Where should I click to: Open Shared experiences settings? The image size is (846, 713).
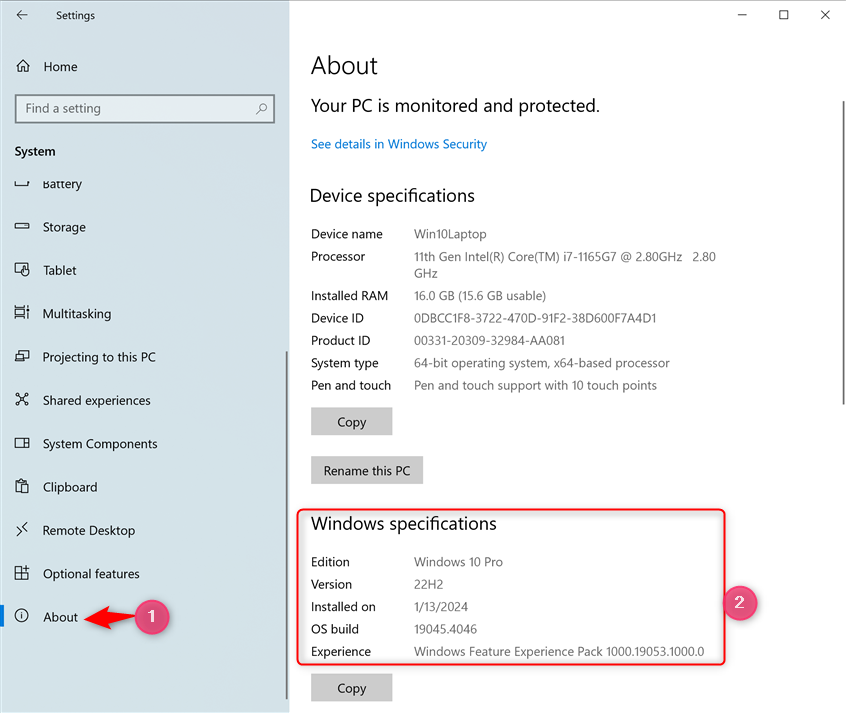(97, 400)
